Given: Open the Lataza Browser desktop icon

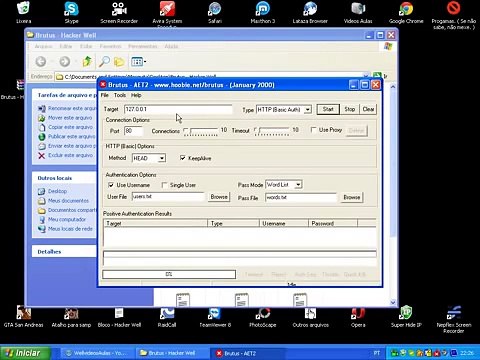Looking at the screenshot, I should pyautogui.click(x=310, y=13).
